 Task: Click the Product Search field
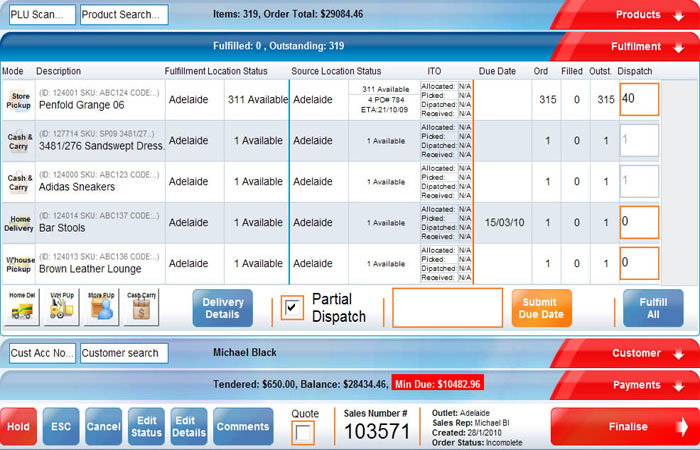pyautogui.click(x=124, y=15)
